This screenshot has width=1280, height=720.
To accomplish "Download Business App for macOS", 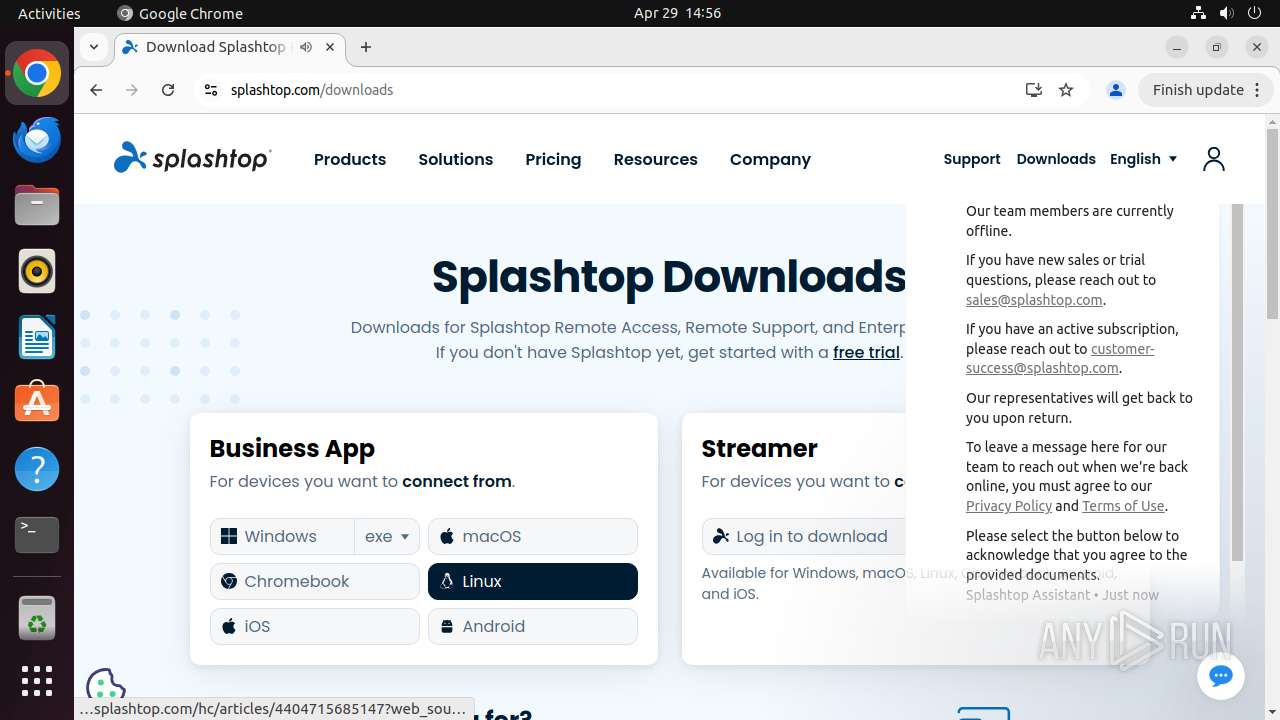I will pyautogui.click(x=533, y=536).
